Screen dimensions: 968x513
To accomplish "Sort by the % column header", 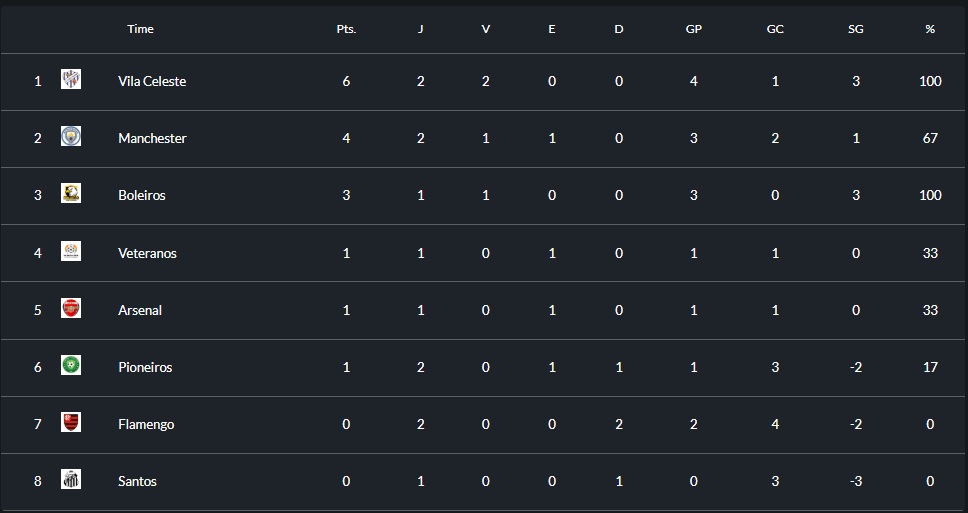I will (x=930, y=29).
